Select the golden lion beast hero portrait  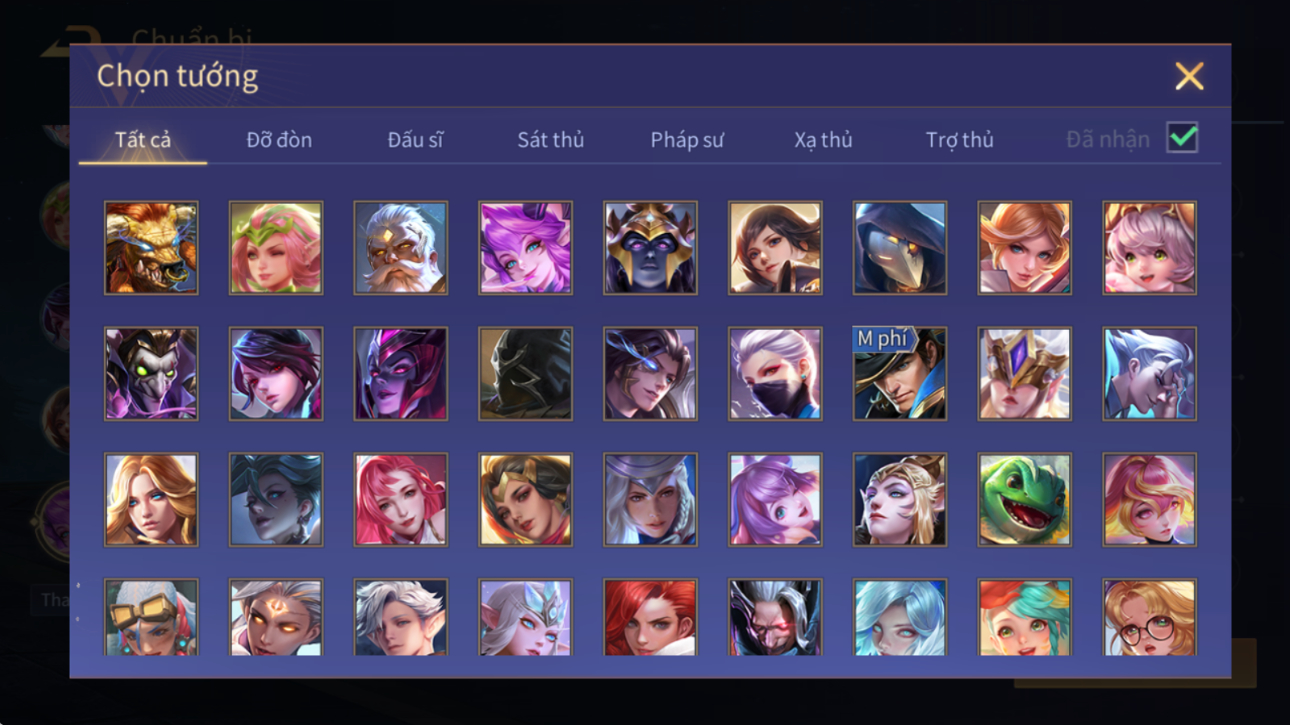[x=151, y=248]
